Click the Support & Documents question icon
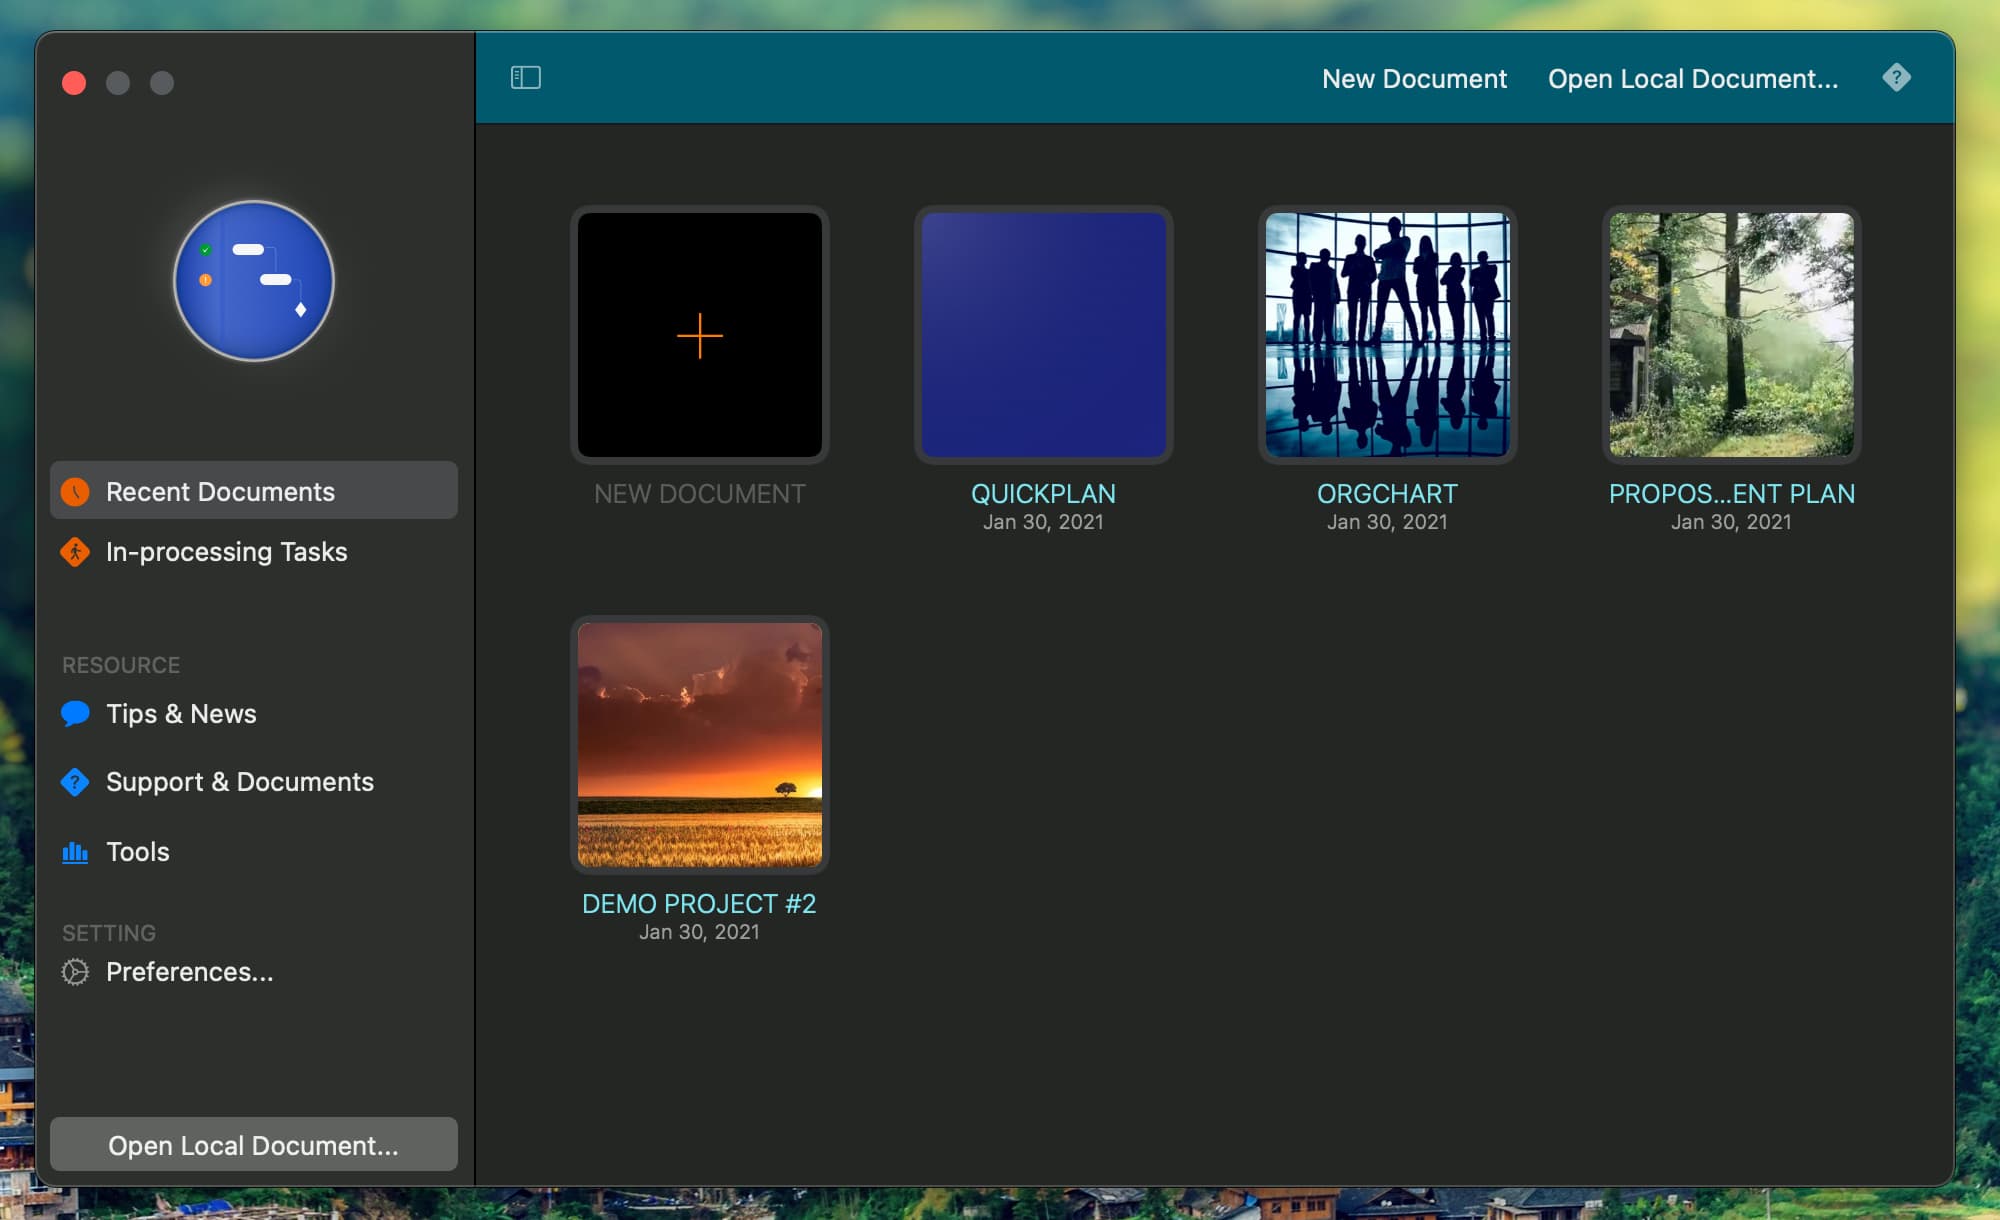This screenshot has height=1220, width=2000. tap(75, 782)
